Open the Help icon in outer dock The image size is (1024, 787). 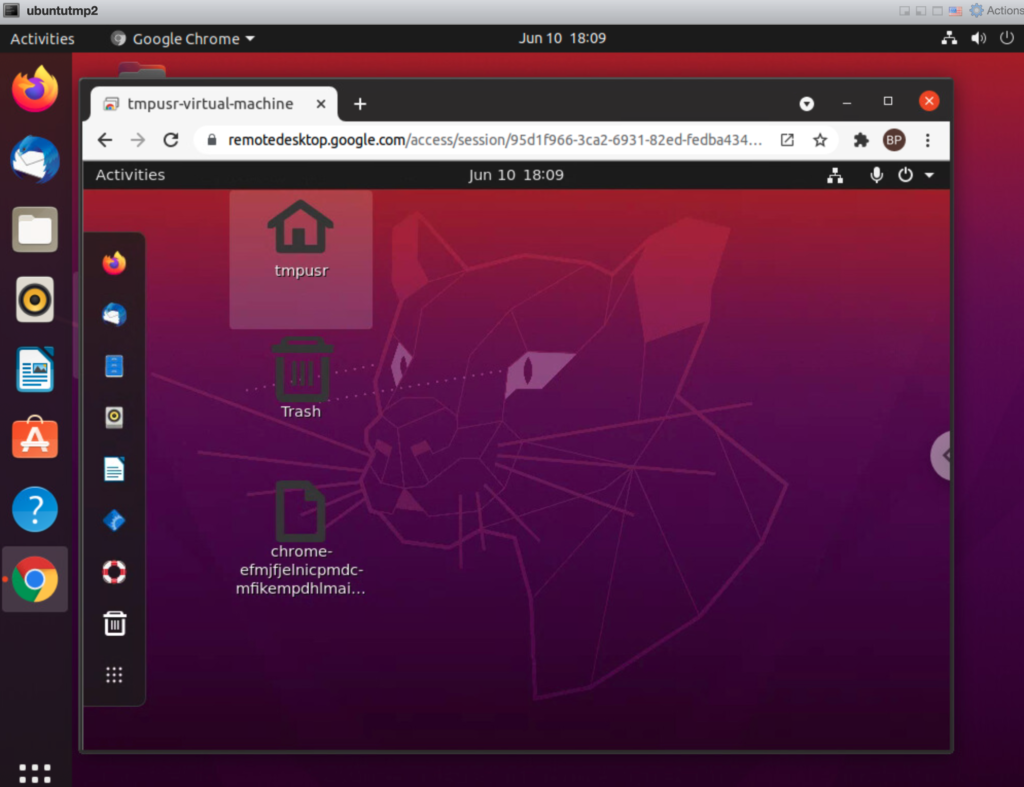point(35,509)
